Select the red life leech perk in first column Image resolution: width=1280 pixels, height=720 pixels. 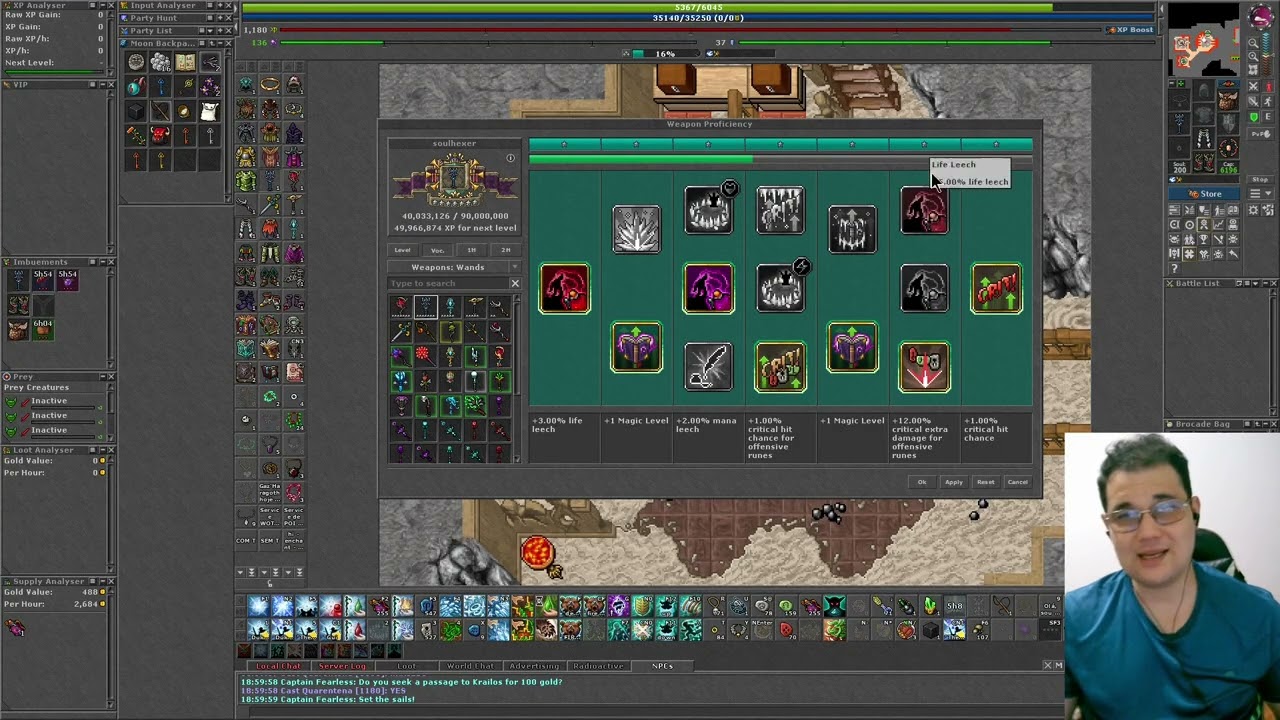[x=565, y=289]
